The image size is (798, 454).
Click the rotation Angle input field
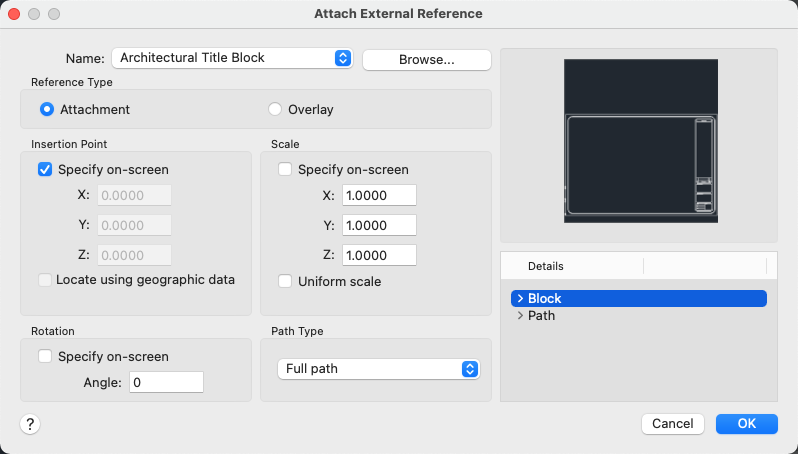click(x=166, y=382)
